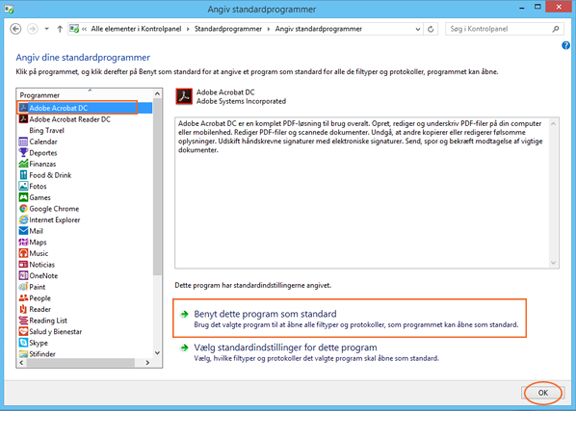
Task: Click the Stifinder folder icon
Action: pos(23,354)
